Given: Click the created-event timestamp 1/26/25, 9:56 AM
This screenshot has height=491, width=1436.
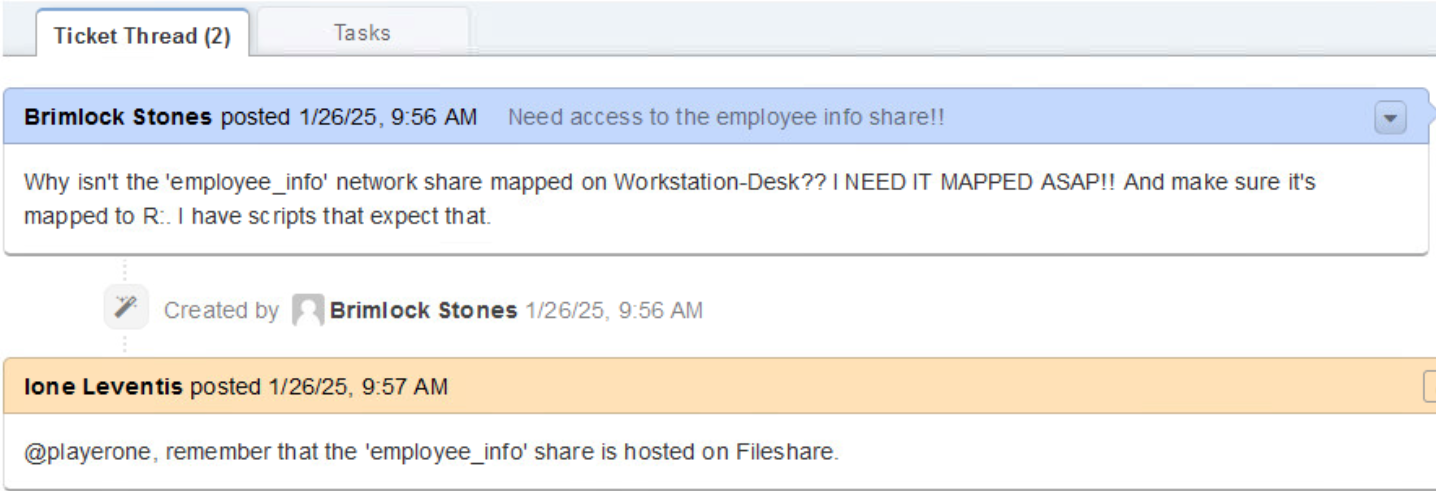Looking at the screenshot, I should tap(614, 310).
